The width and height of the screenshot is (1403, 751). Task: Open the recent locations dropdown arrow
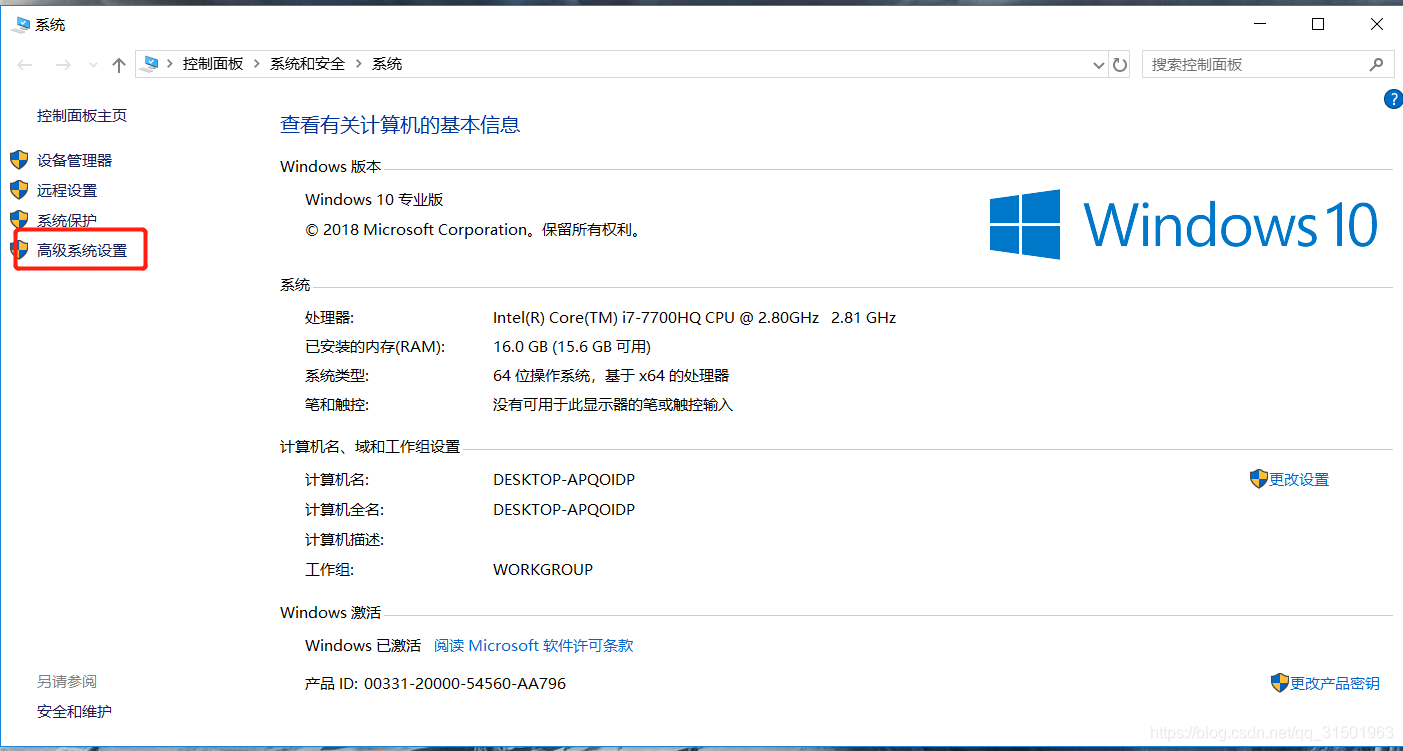tap(94, 65)
